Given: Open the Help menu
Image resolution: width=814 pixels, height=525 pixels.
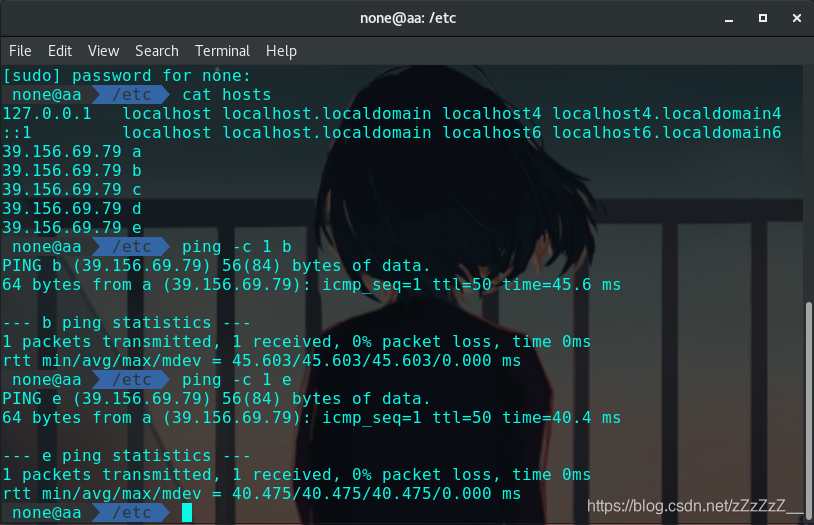Looking at the screenshot, I should pyautogui.click(x=281, y=51).
